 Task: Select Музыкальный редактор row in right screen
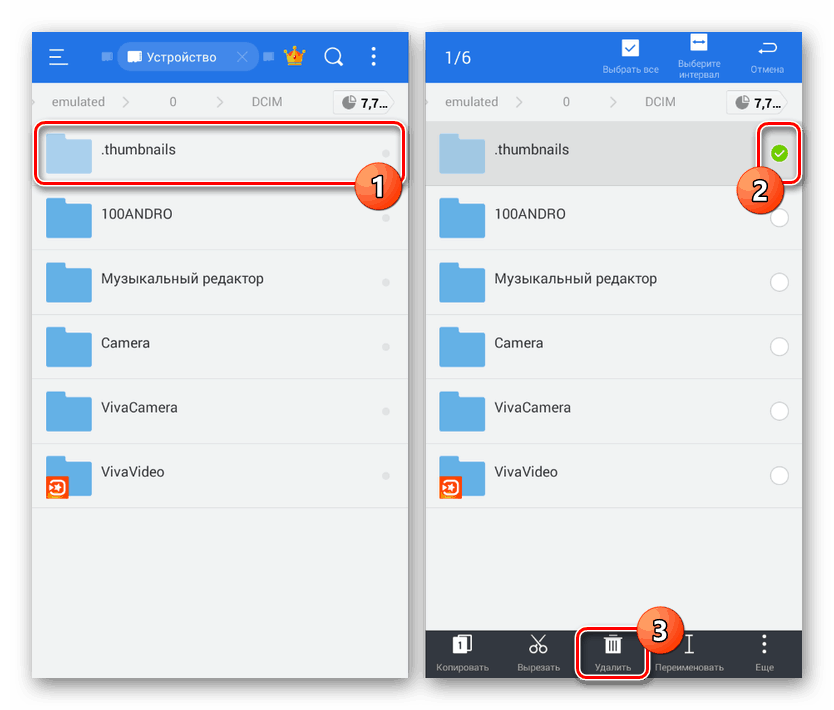[x=613, y=282]
